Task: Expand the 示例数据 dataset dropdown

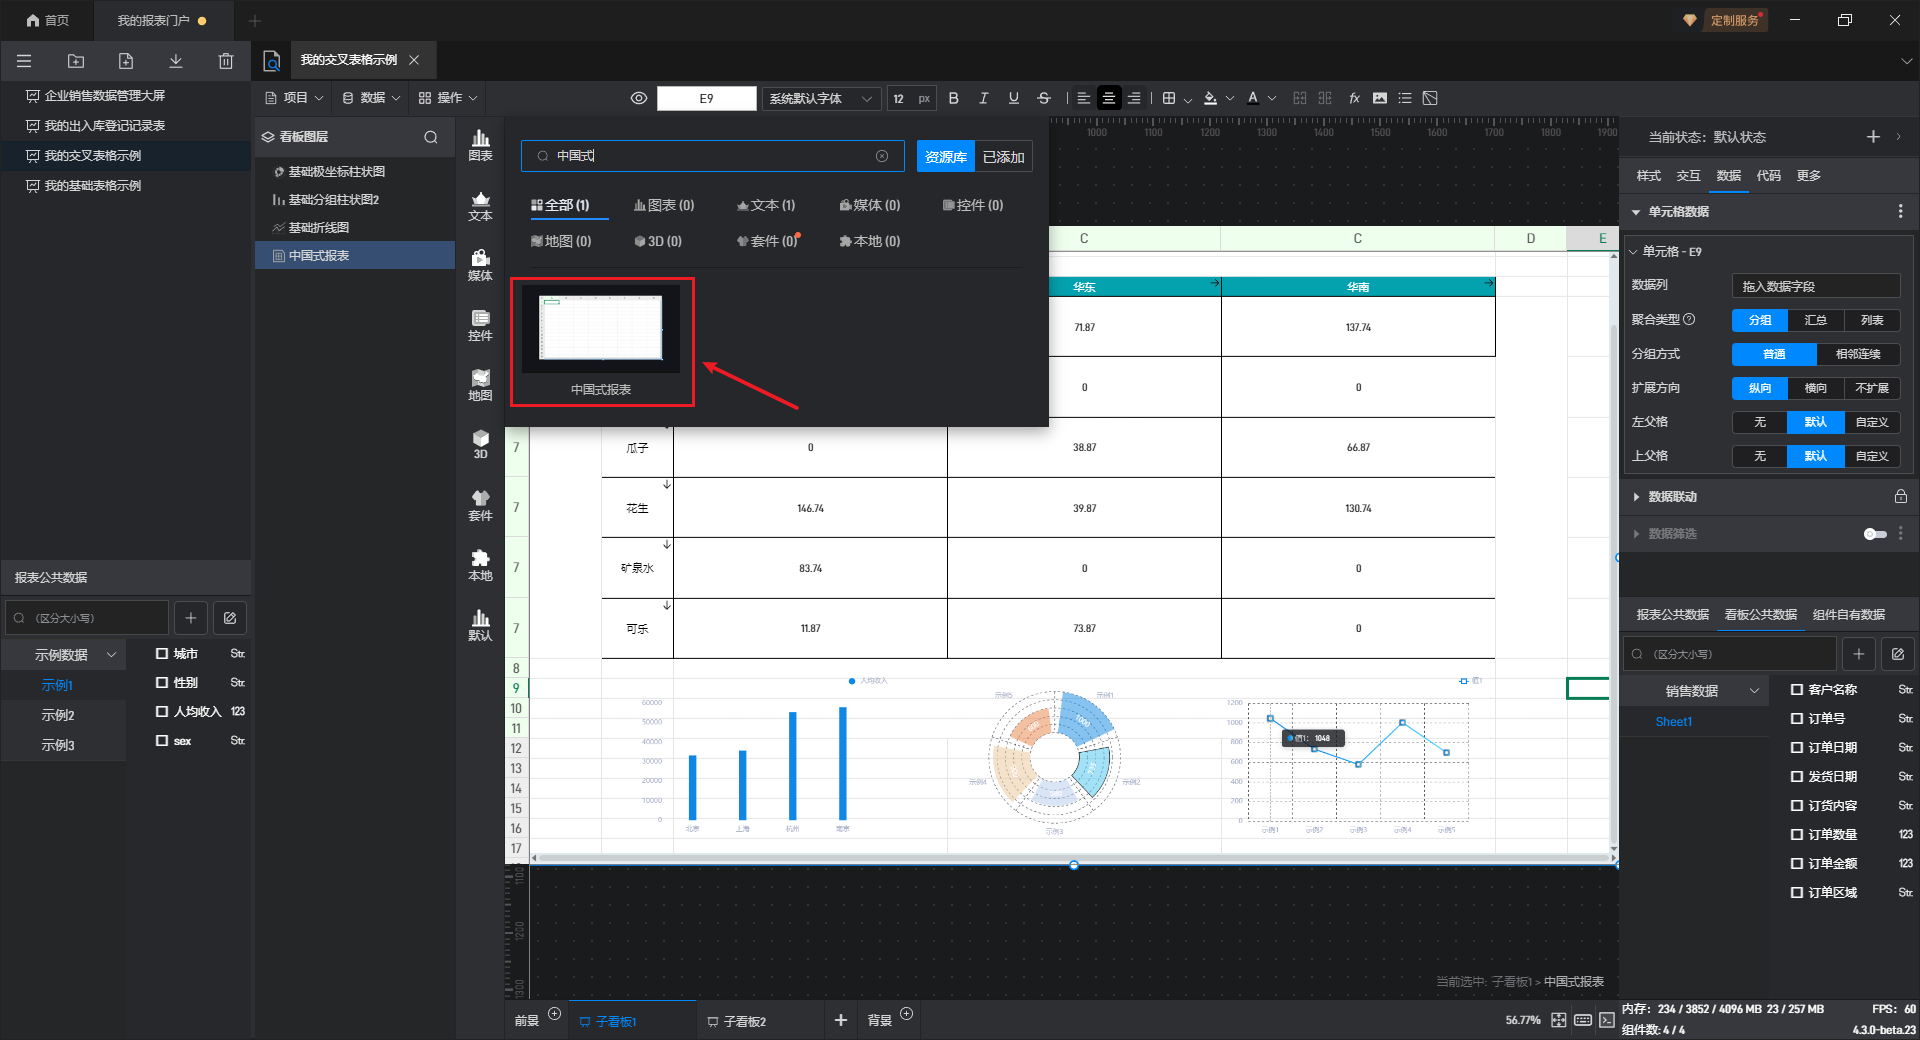Action: coord(65,656)
